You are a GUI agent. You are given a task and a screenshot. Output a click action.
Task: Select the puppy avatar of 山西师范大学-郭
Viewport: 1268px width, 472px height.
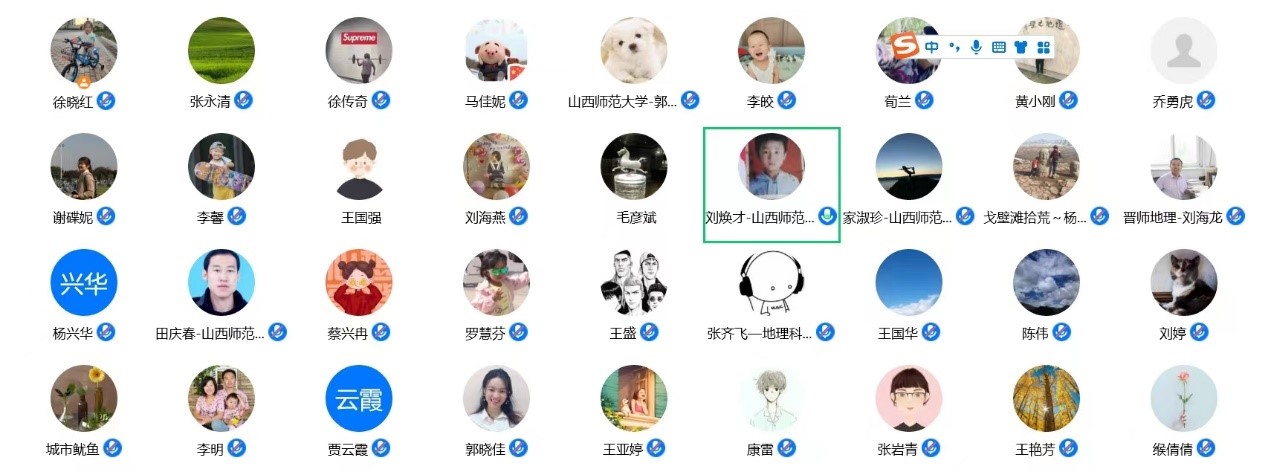[634, 50]
